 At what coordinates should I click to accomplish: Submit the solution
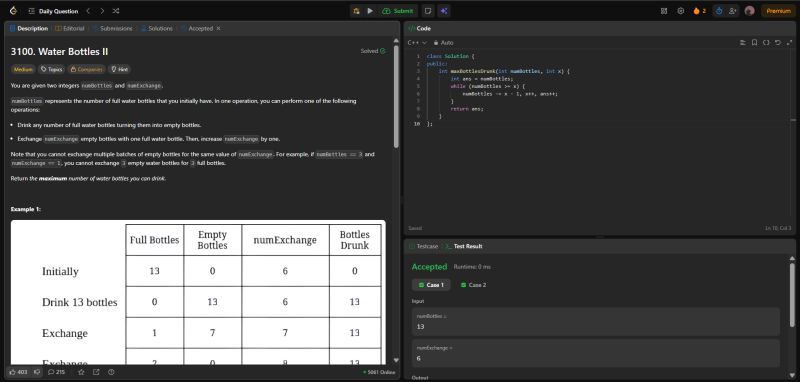pos(398,11)
